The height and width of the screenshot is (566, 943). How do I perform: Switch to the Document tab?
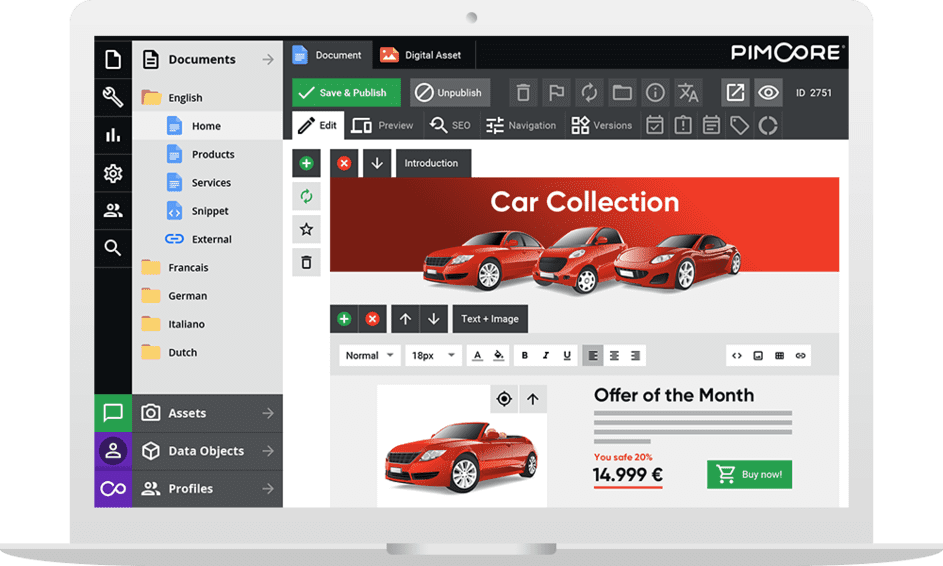(328, 55)
